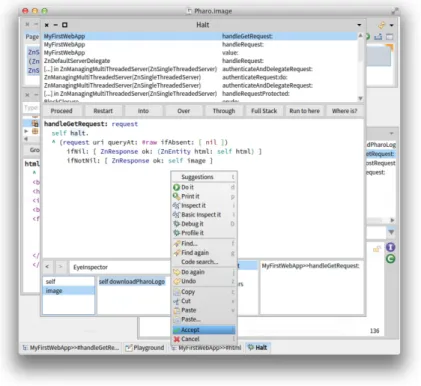Select image in the inspector variable list
Viewport: 421px width, 386px height.
tap(69, 291)
